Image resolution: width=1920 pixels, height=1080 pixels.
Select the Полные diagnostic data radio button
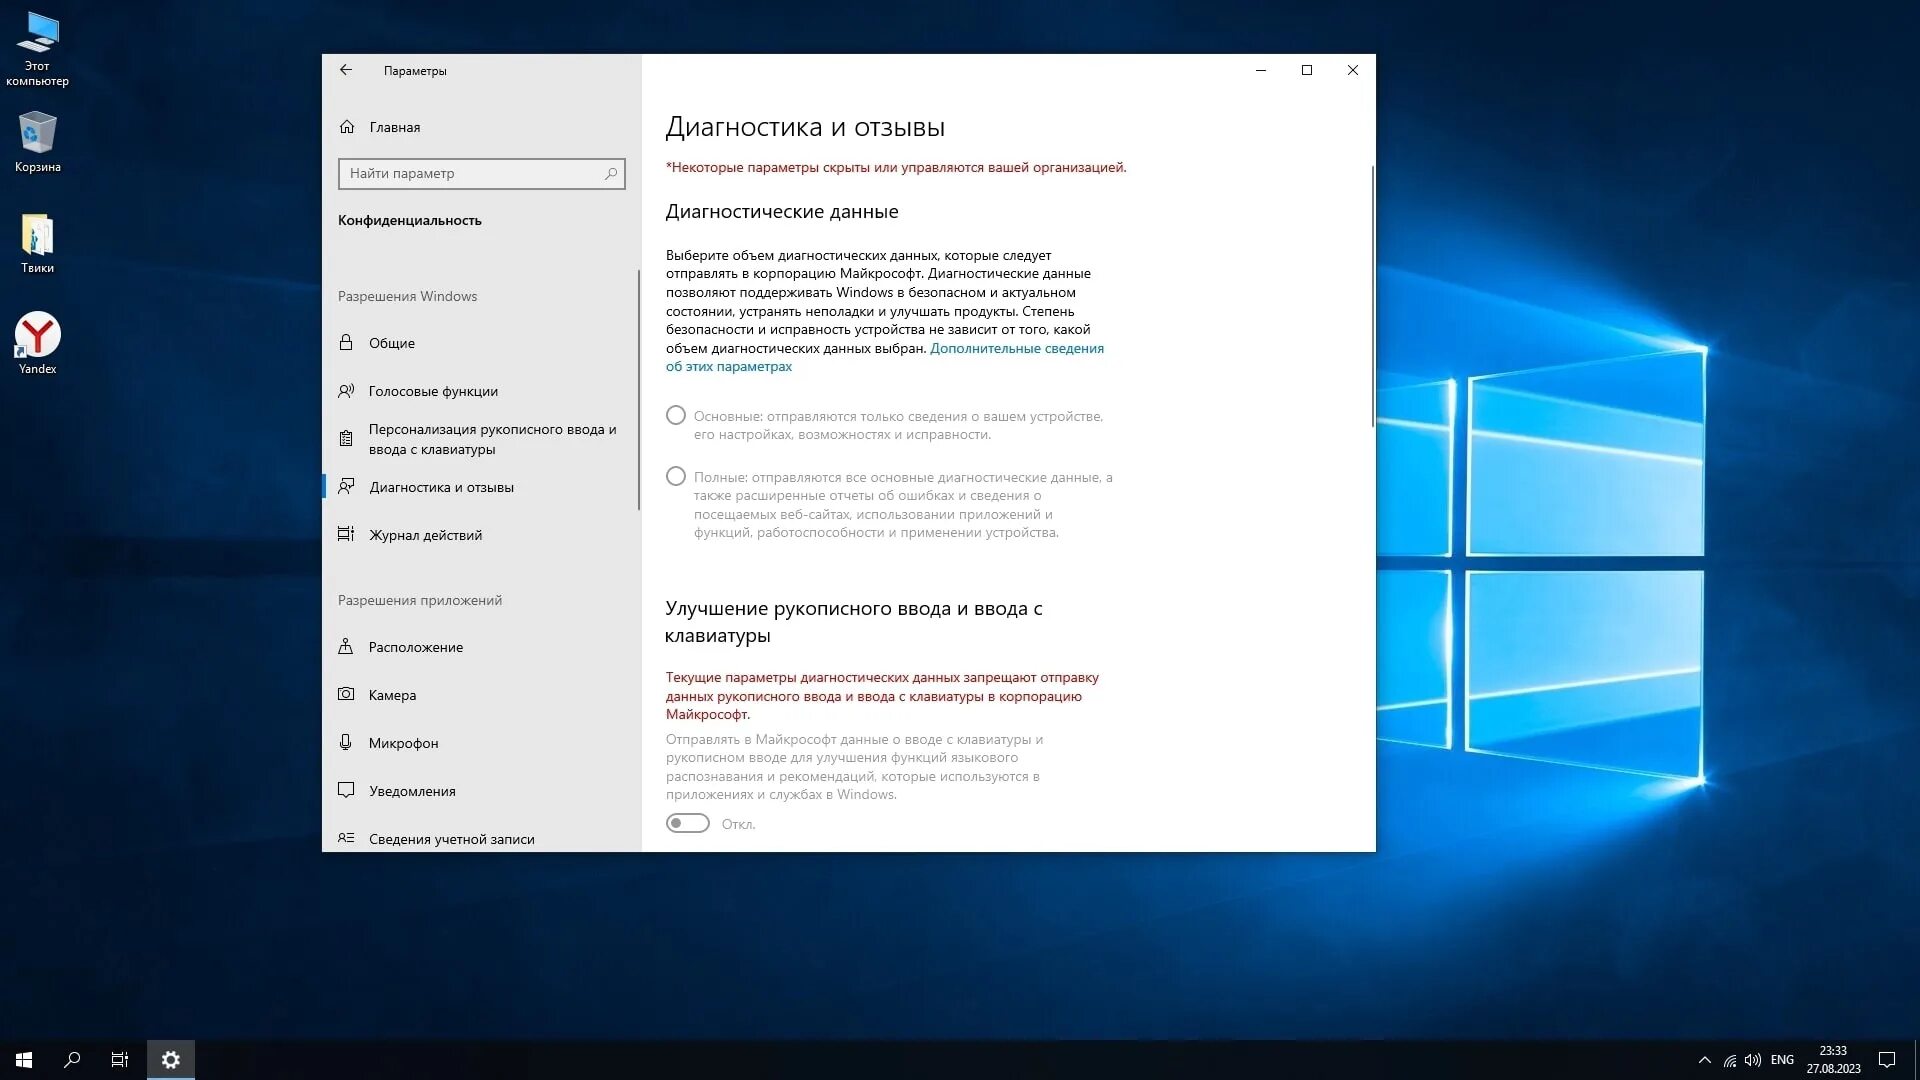click(x=676, y=476)
